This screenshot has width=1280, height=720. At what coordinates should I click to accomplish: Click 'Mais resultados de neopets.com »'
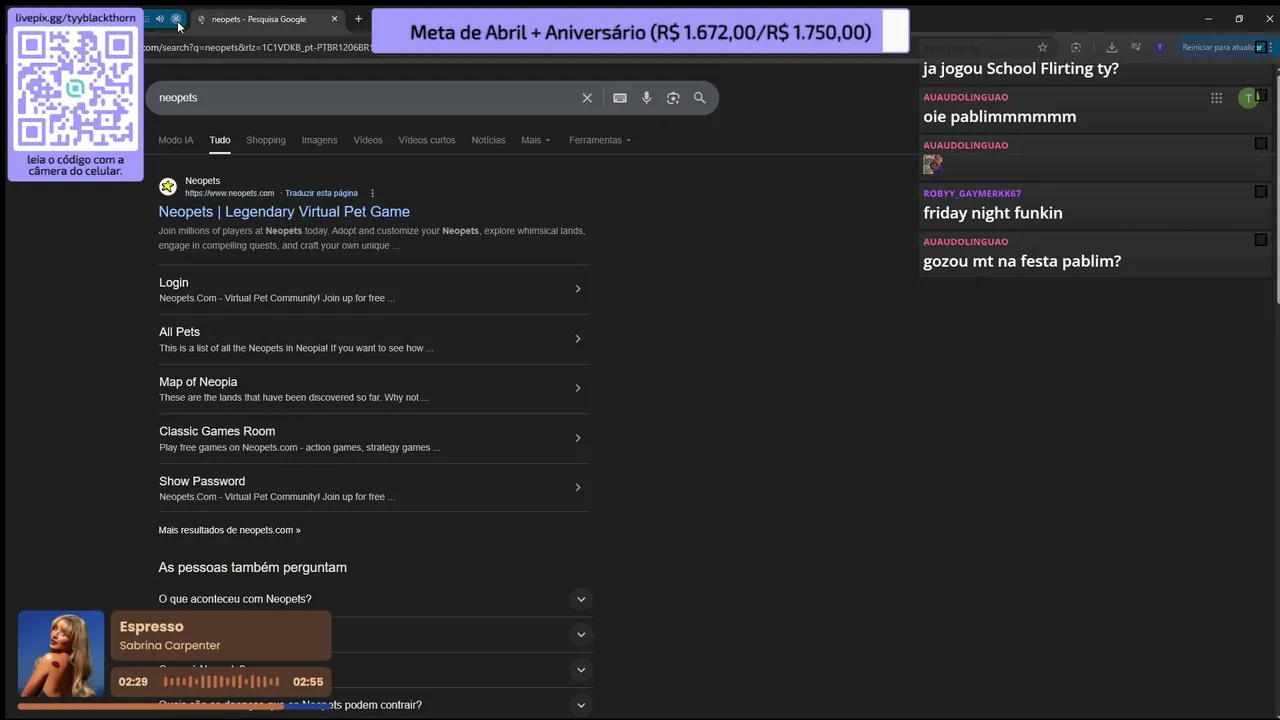coord(229,530)
